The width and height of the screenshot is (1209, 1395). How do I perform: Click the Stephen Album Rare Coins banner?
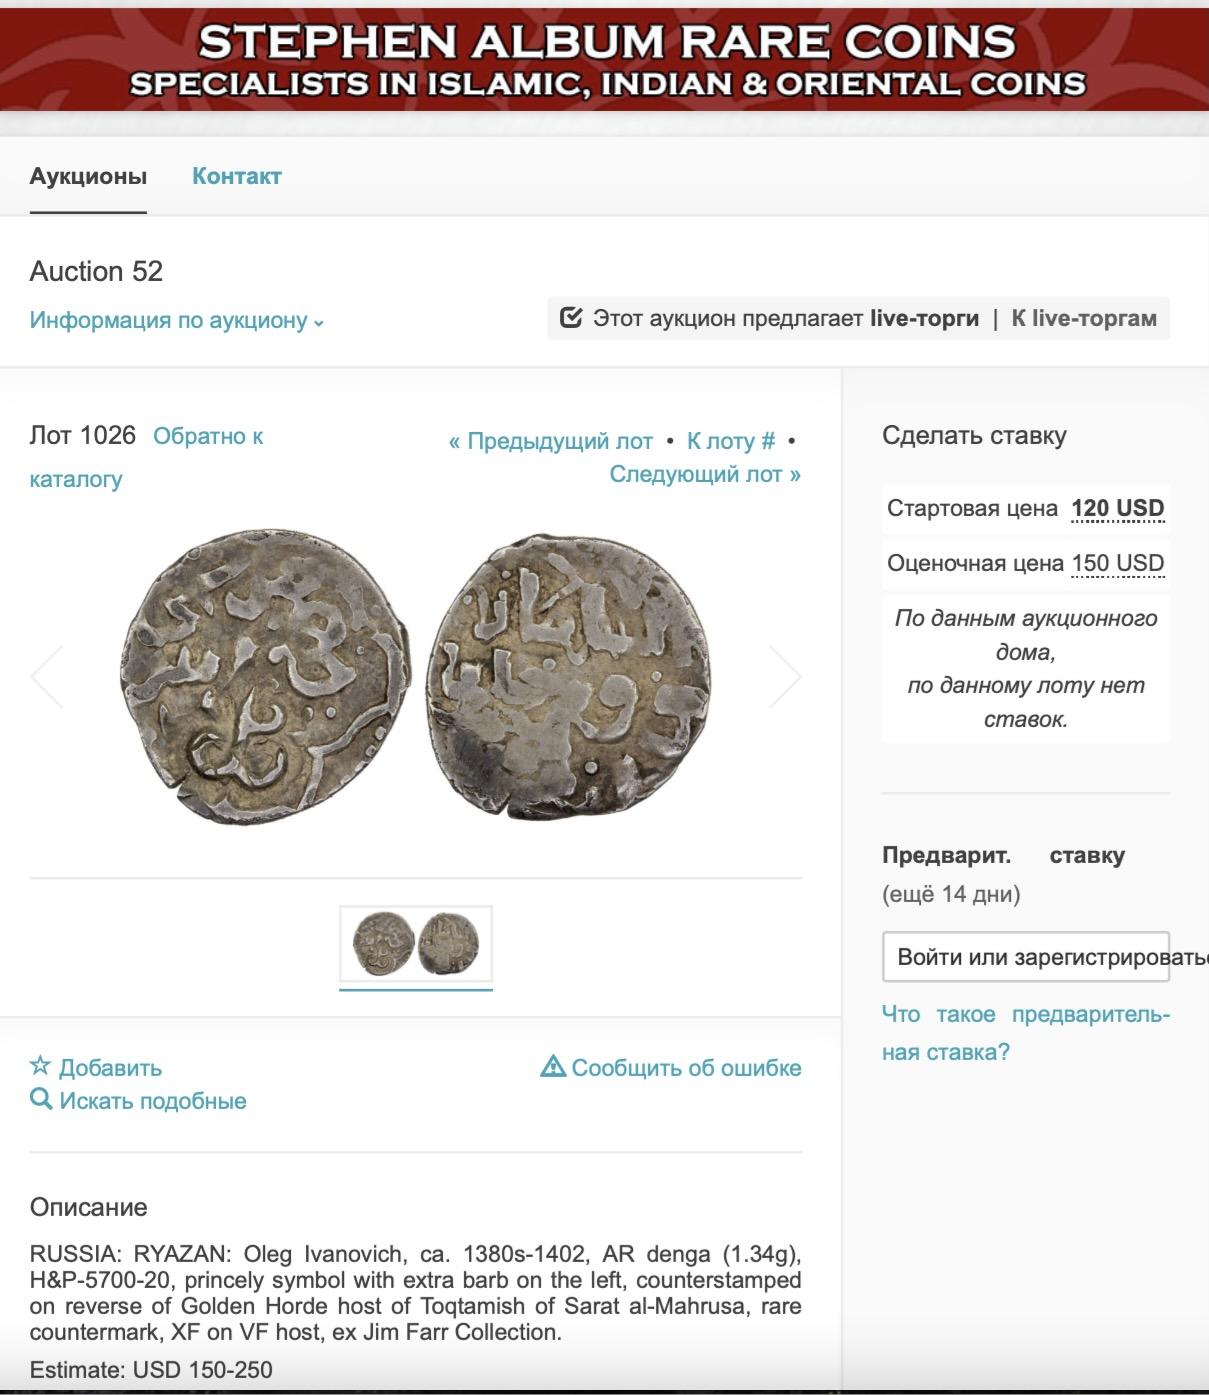click(604, 60)
